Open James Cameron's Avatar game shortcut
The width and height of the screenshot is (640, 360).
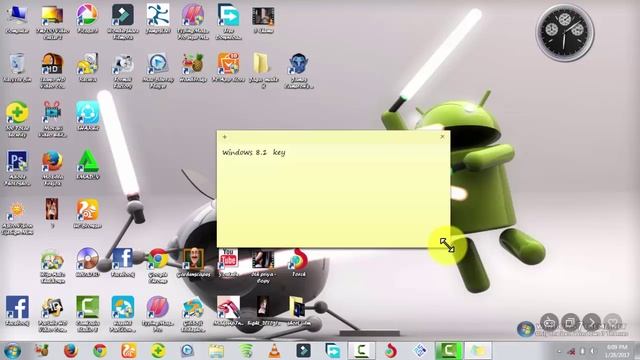point(298,70)
